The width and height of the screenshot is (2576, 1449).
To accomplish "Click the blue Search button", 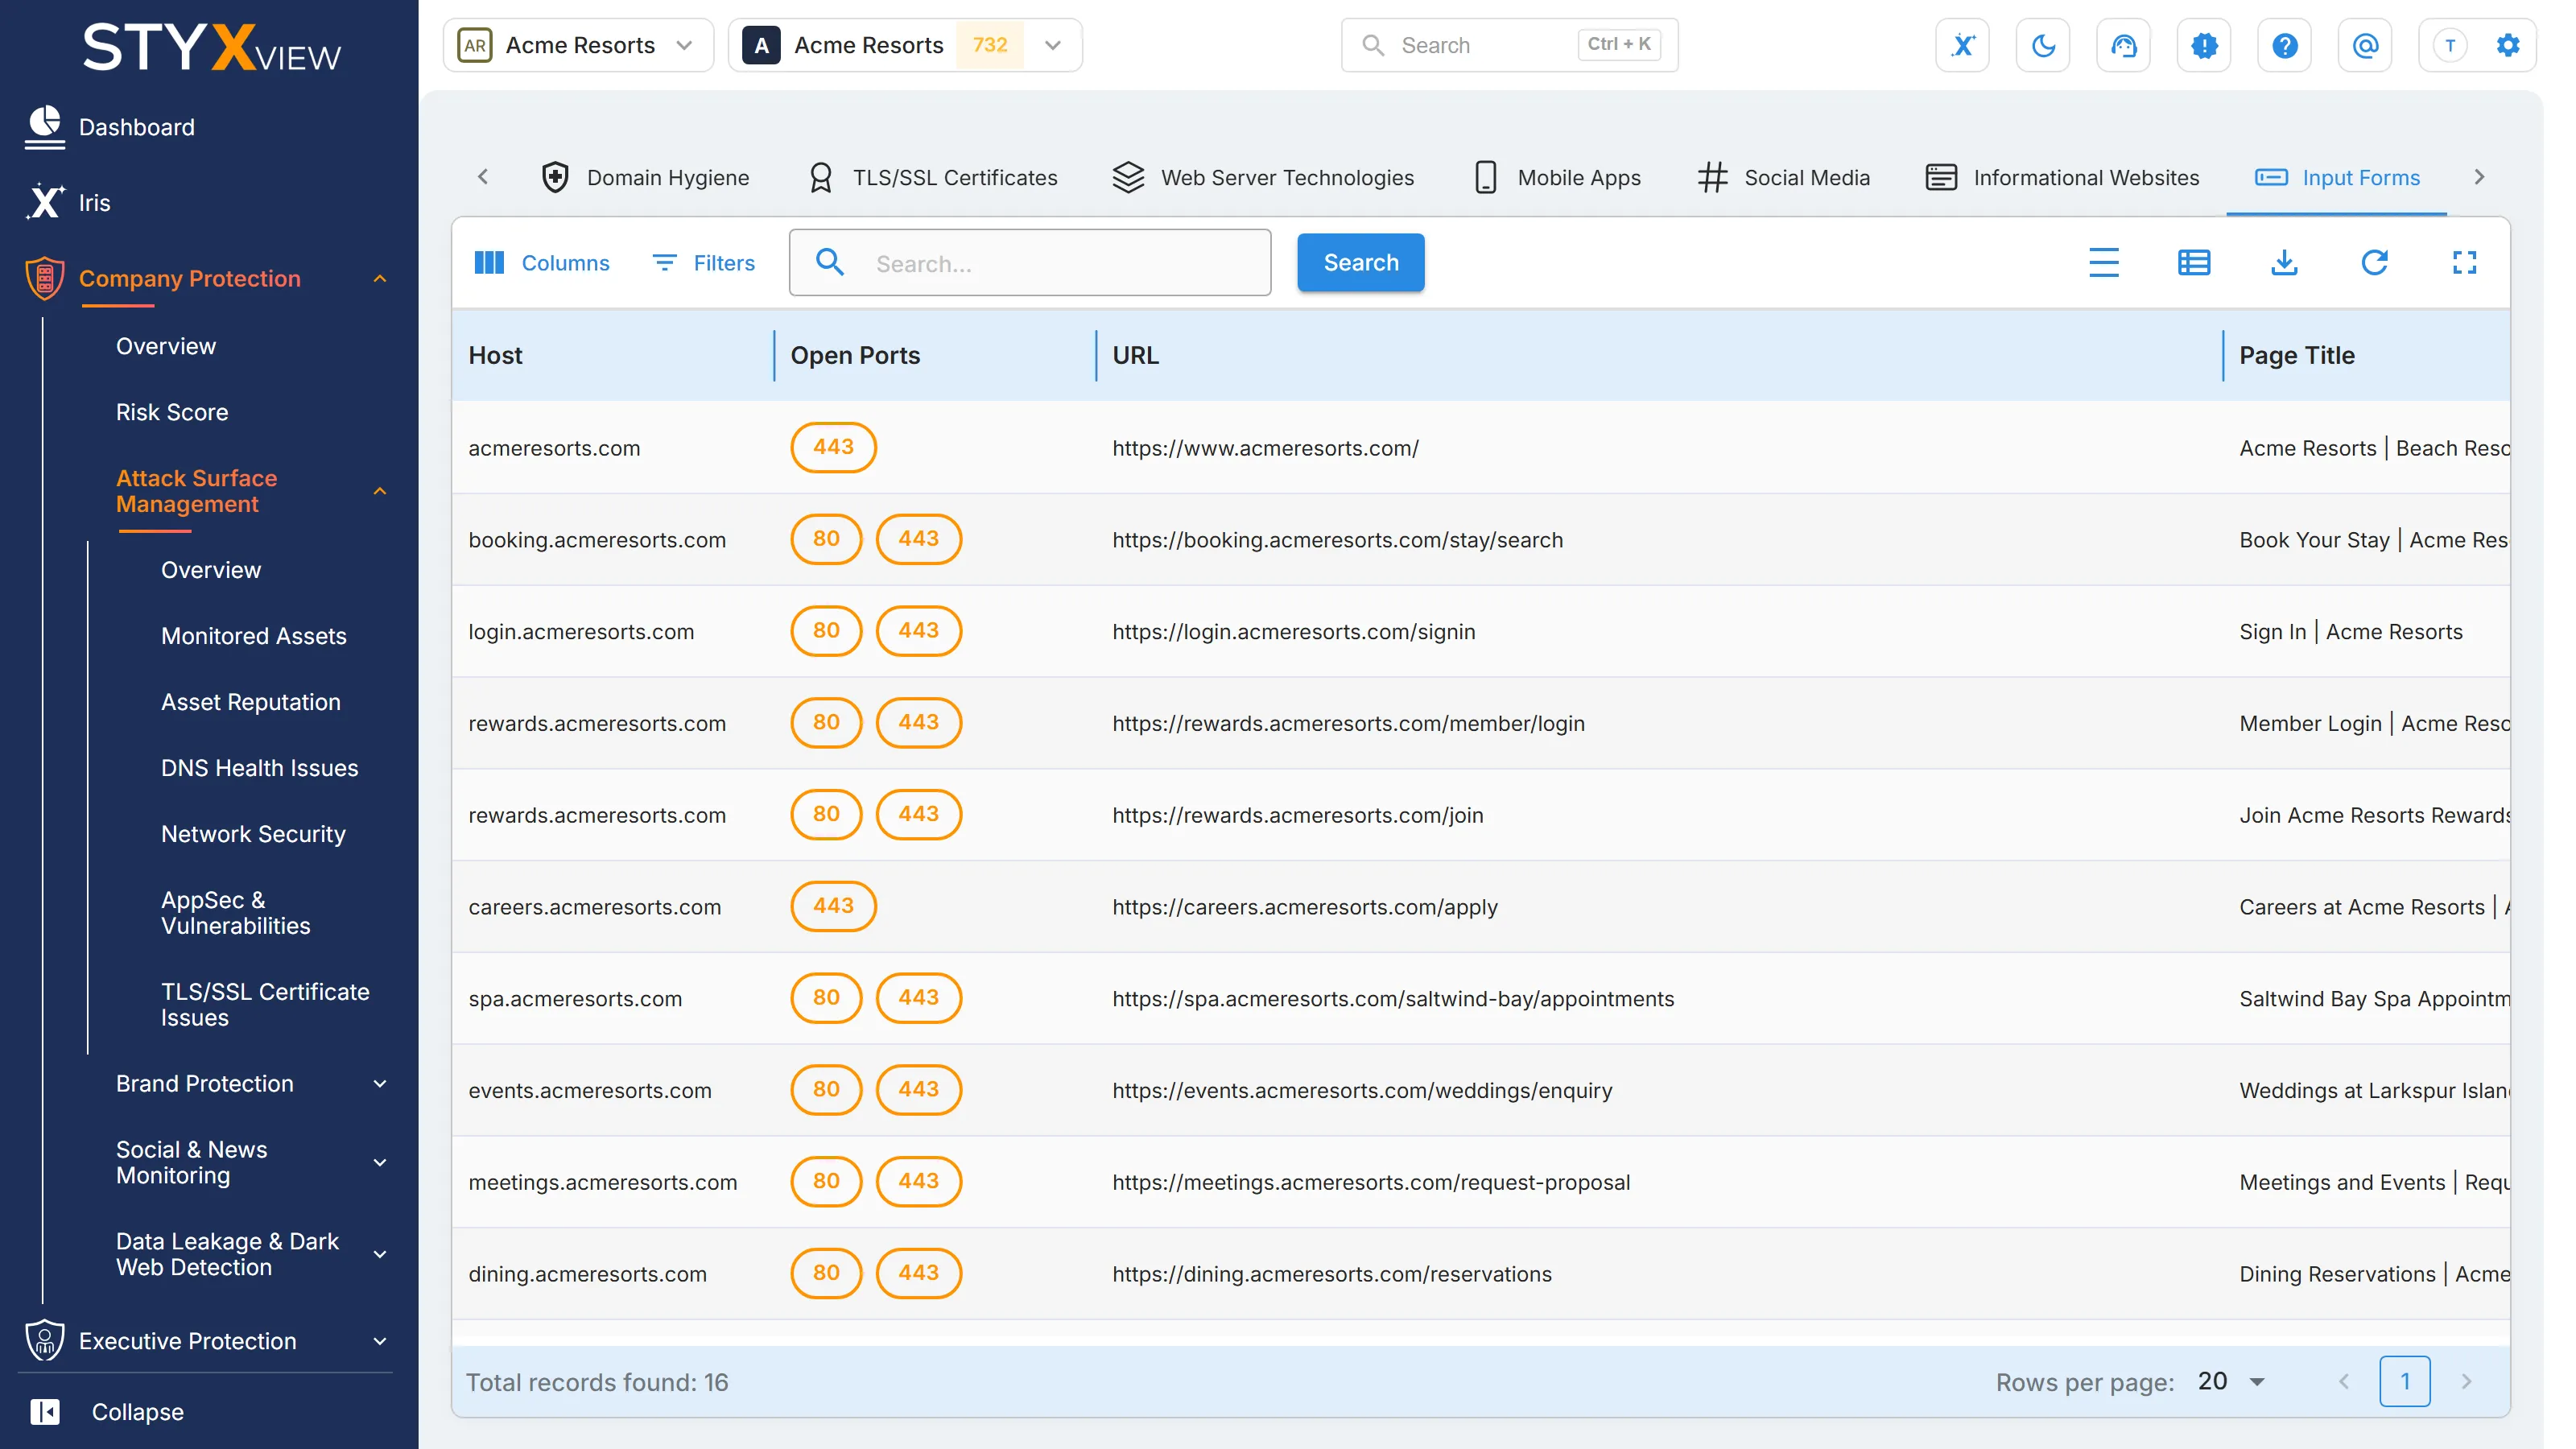I will pos(1360,262).
